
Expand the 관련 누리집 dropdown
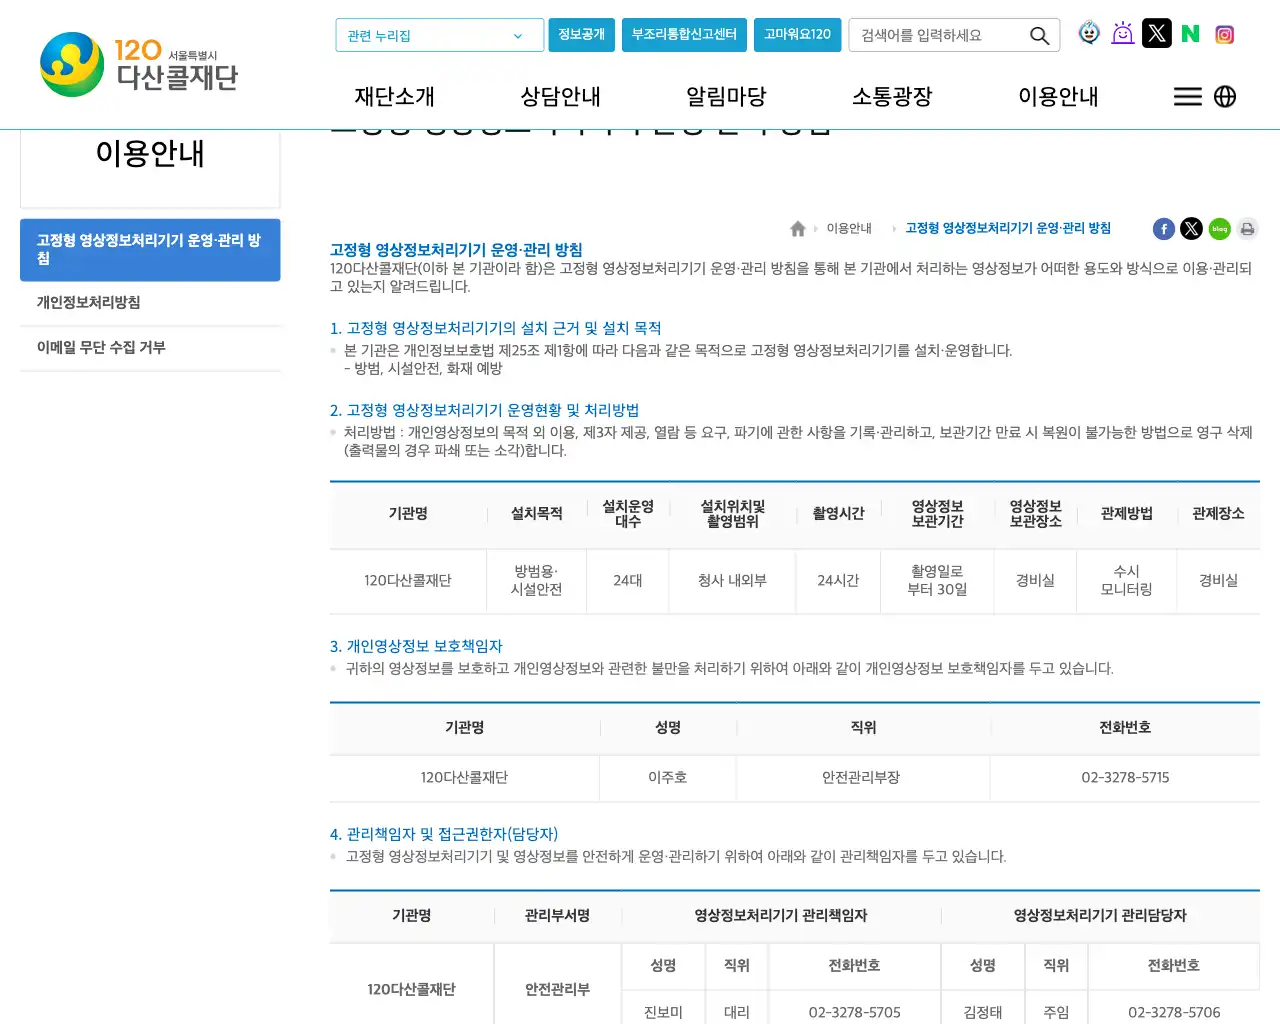pyautogui.click(x=440, y=35)
